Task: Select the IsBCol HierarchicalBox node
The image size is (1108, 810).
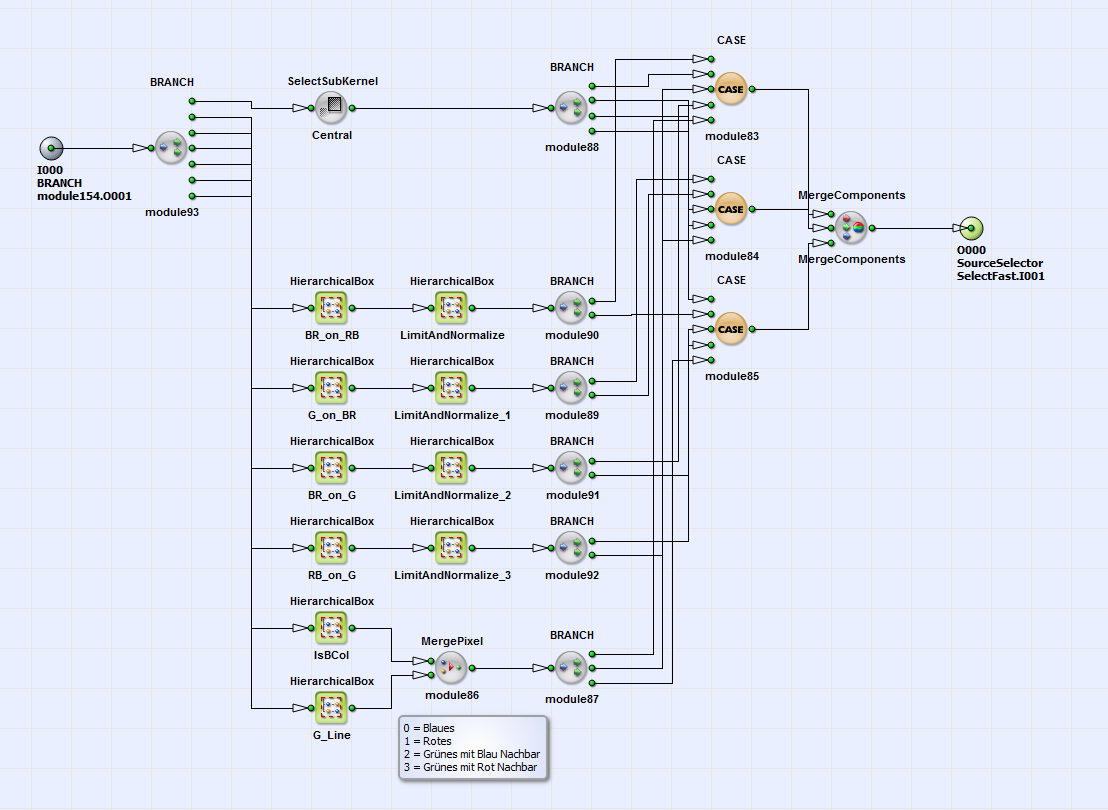Action: (331, 627)
